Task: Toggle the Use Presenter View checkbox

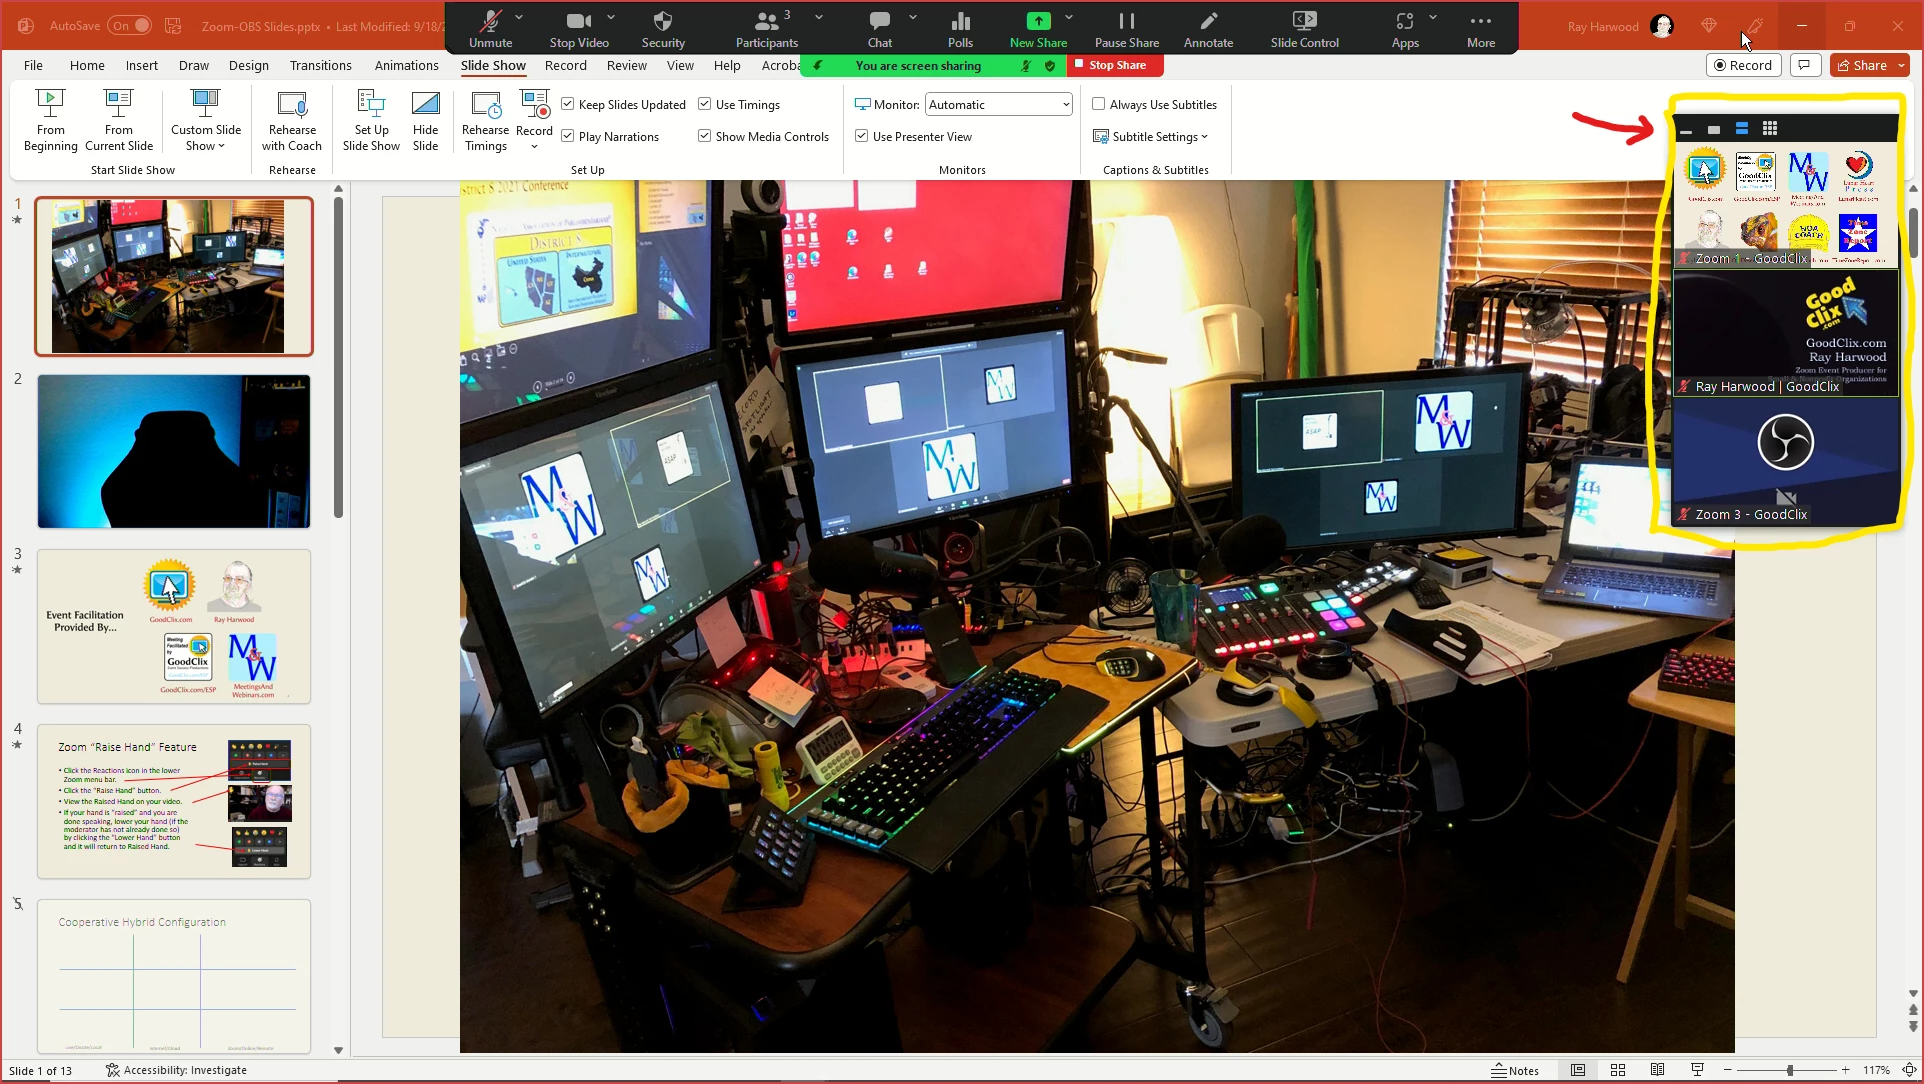Action: [862, 136]
